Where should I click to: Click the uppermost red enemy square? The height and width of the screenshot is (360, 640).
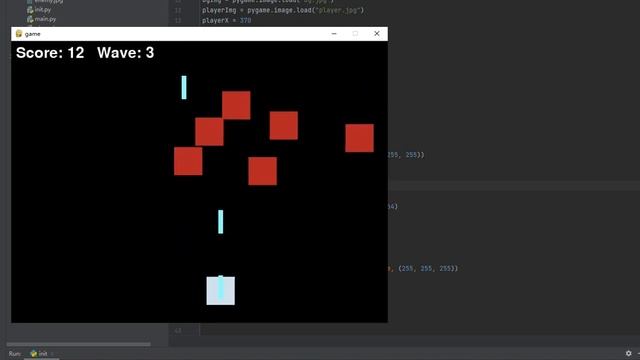236,105
